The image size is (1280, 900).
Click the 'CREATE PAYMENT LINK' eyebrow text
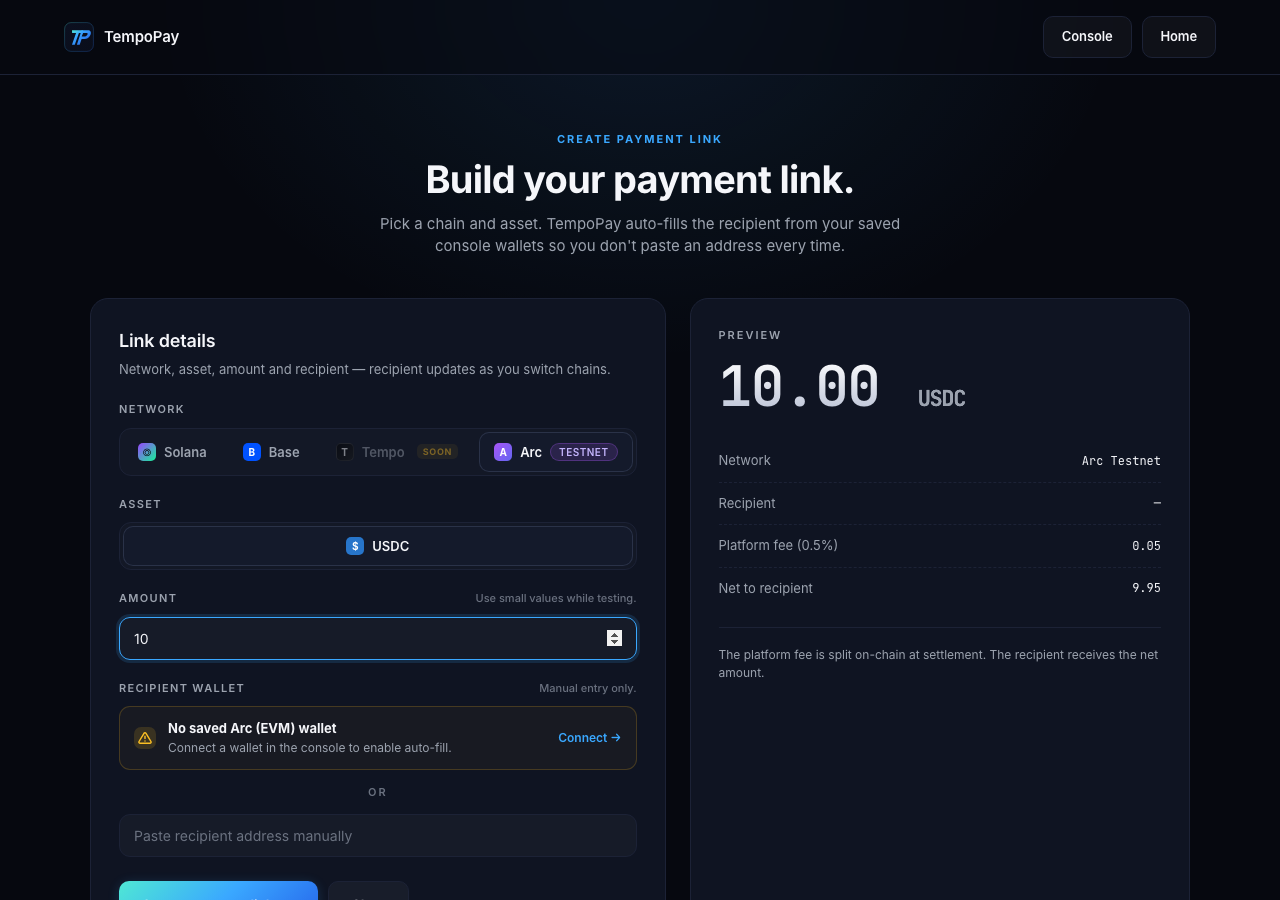tap(640, 139)
